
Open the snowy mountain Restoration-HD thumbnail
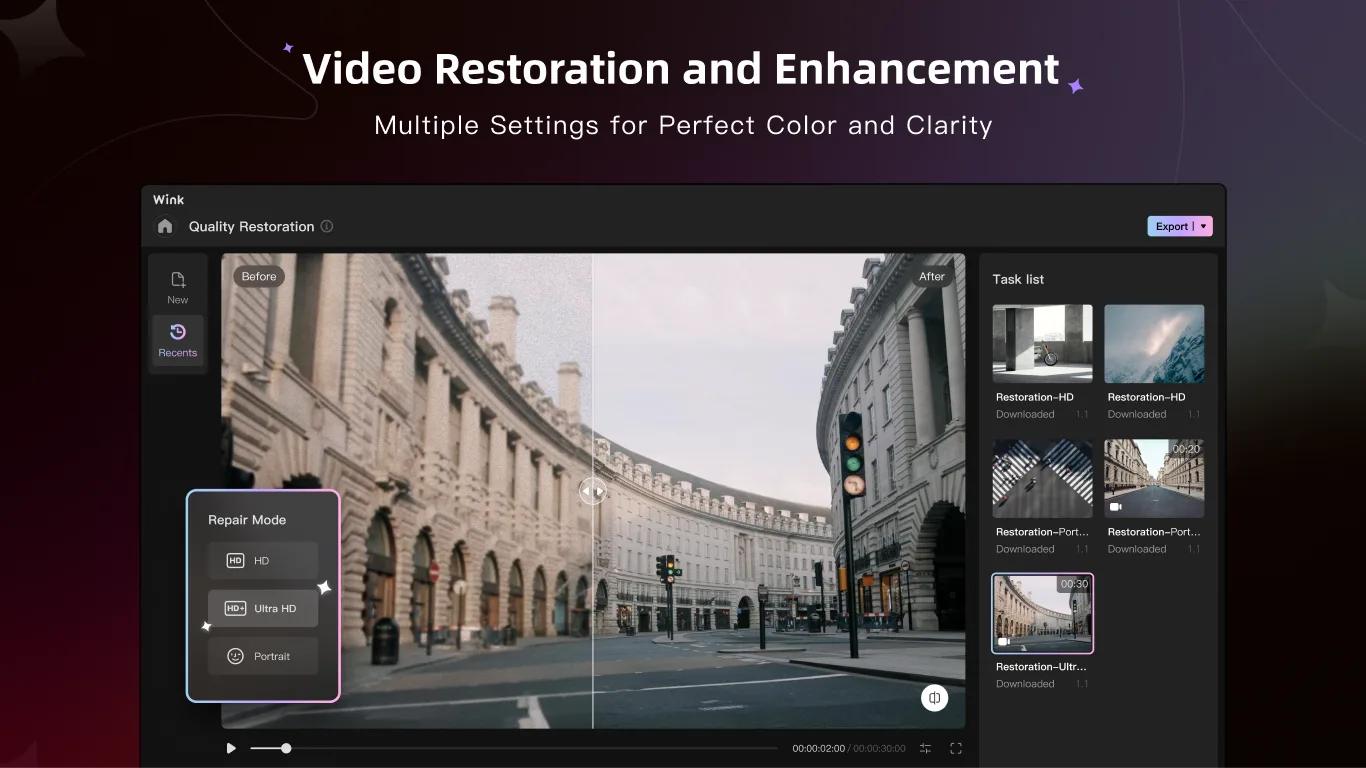1154,344
